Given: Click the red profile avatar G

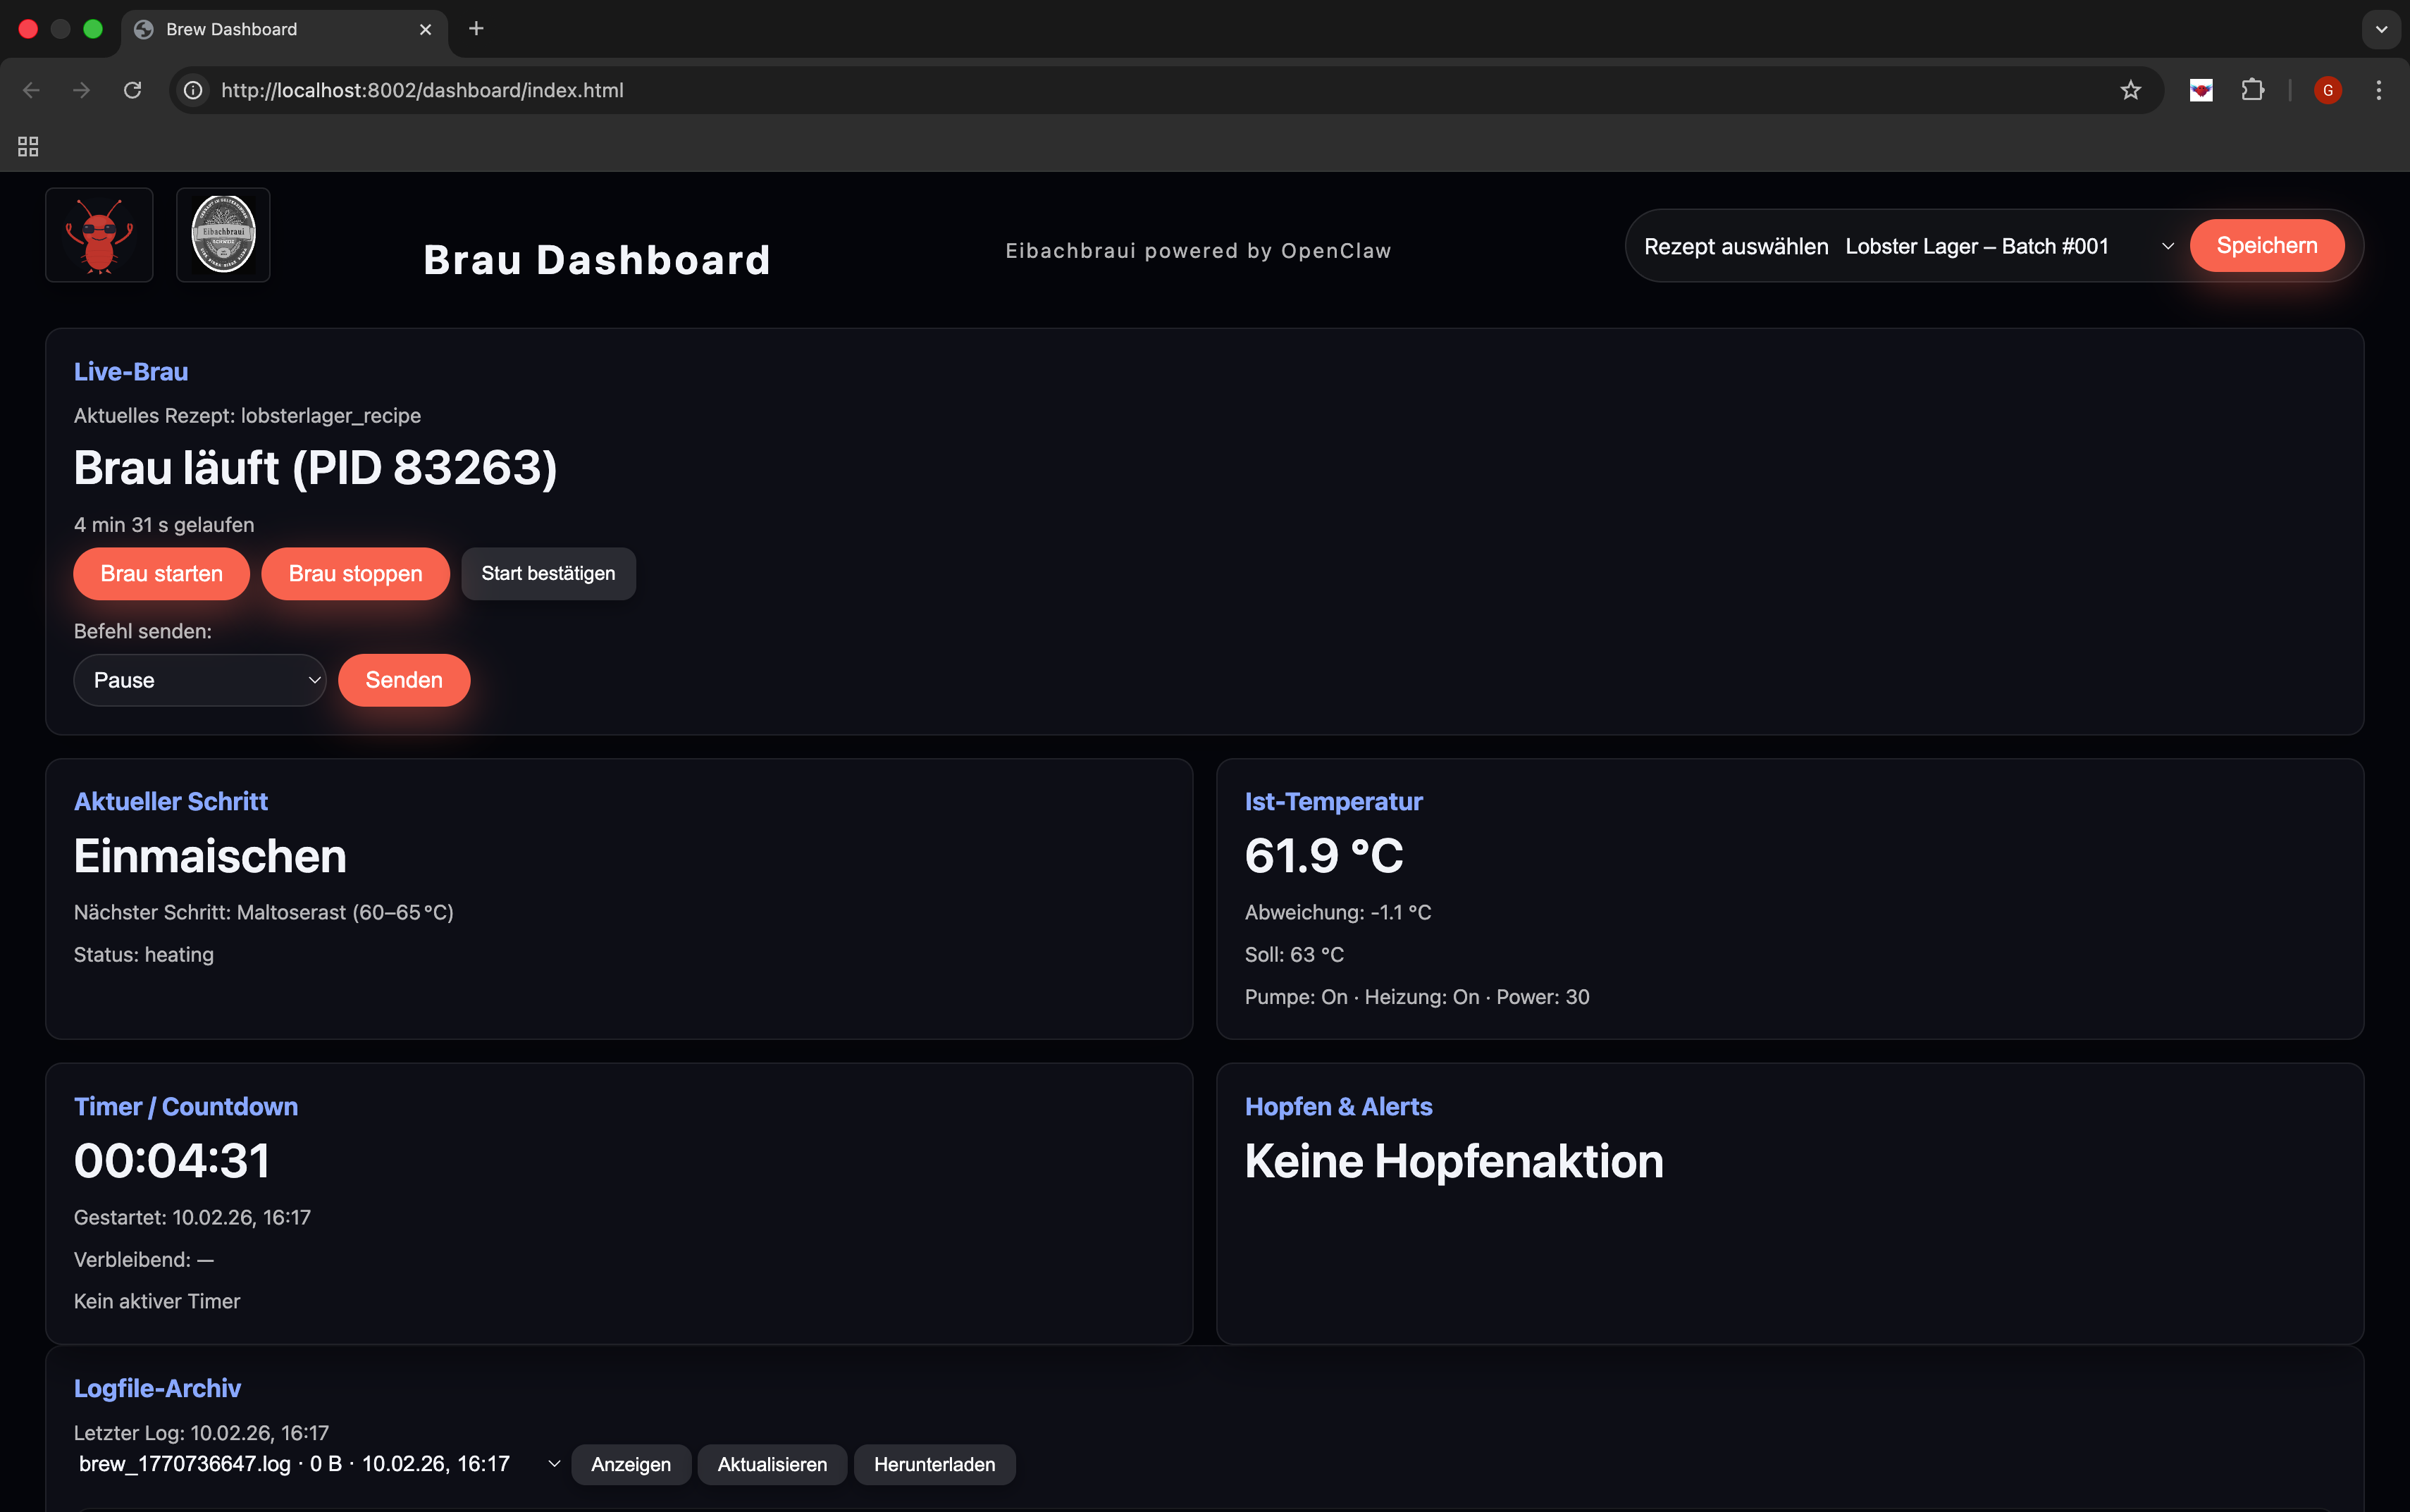Looking at the screenshot, I should (x=2327, y=90).
